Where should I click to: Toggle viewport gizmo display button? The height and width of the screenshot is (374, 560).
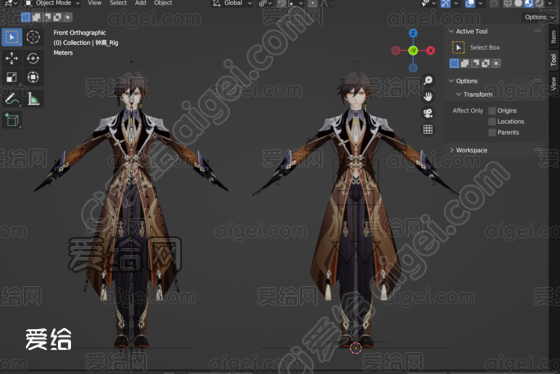[446, 4]
